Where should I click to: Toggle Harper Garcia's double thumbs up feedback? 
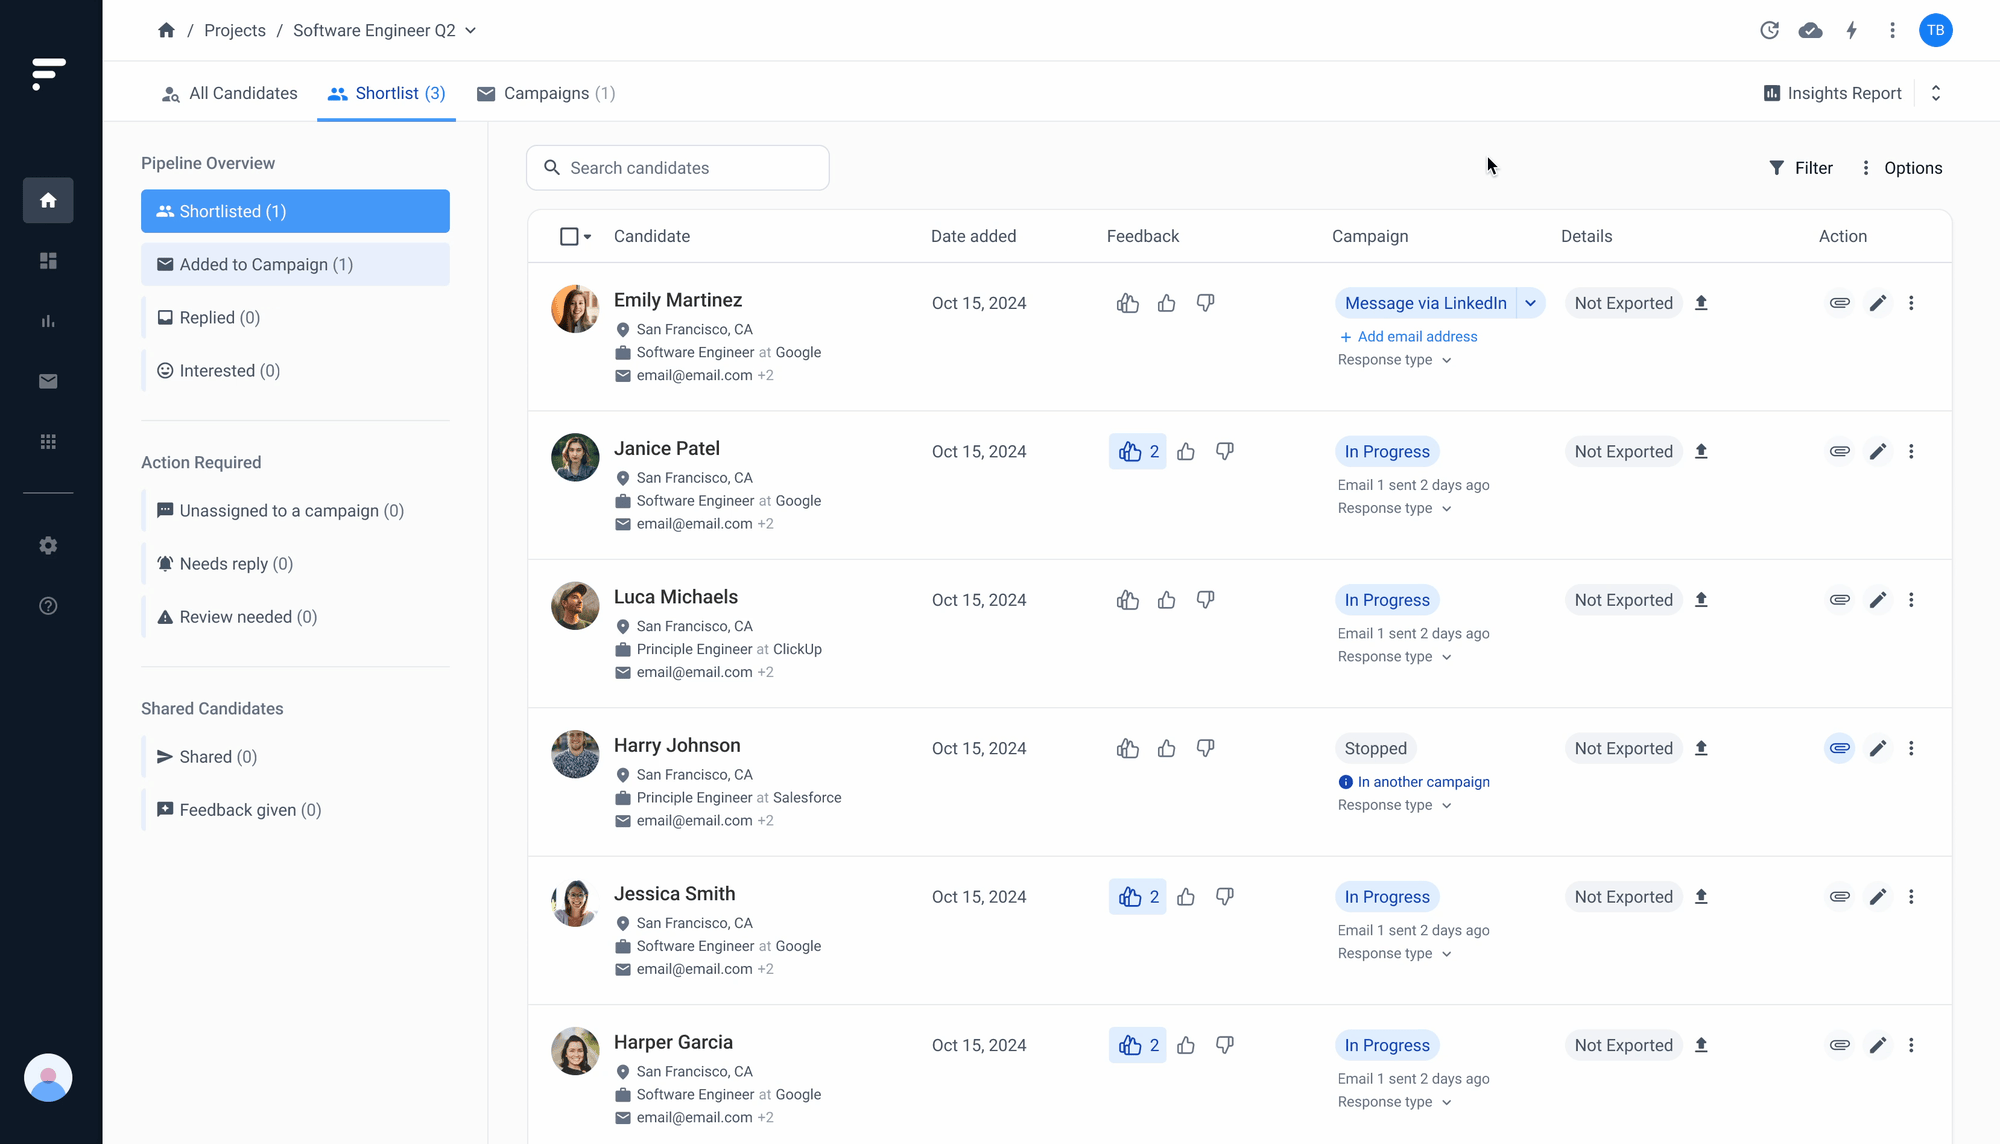coord(1137,1045)
